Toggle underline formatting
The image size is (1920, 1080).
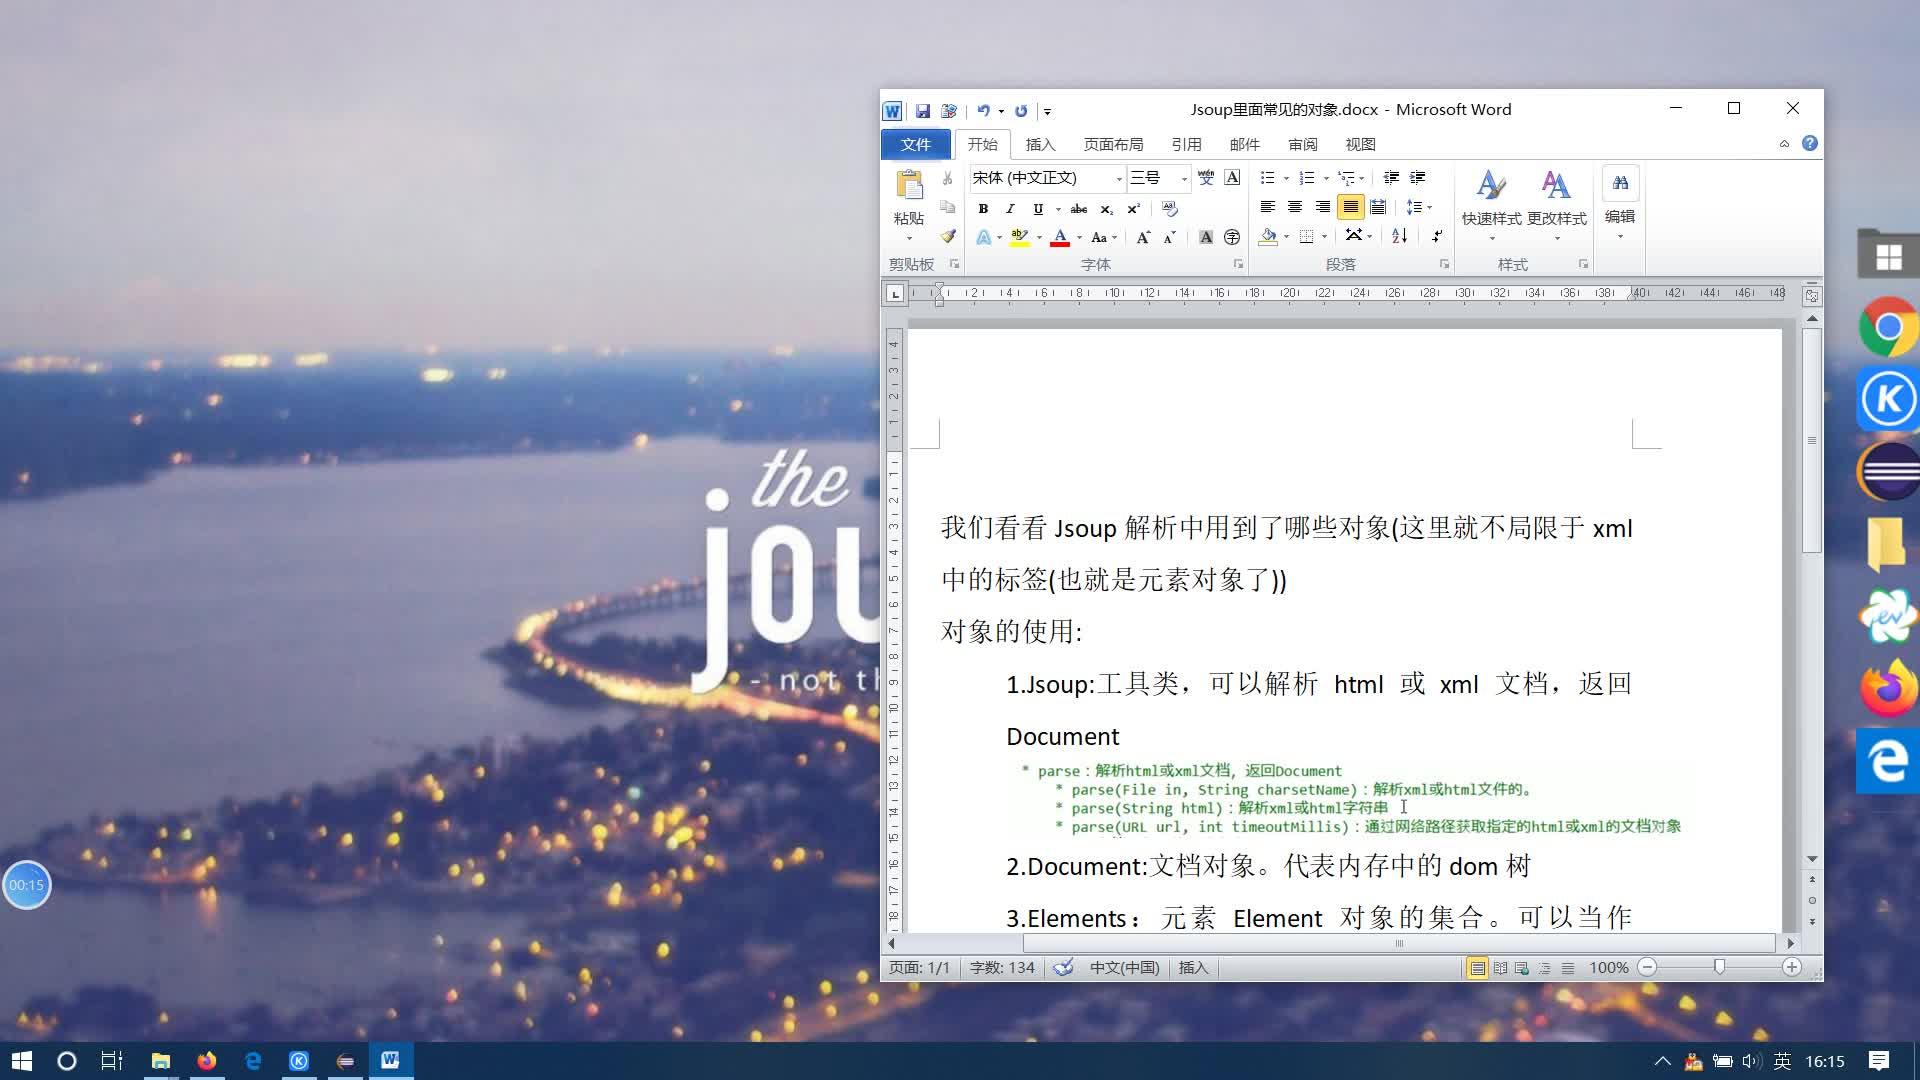[1038, 208]
